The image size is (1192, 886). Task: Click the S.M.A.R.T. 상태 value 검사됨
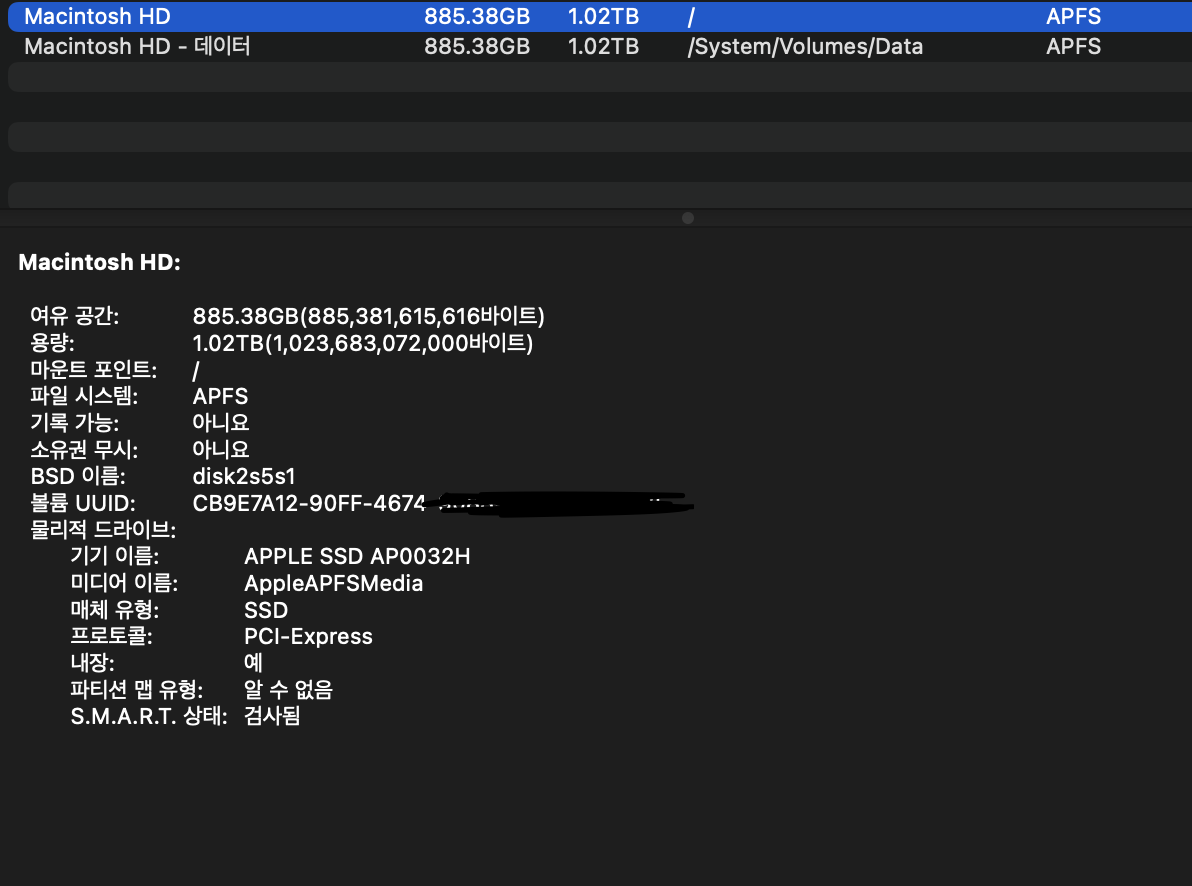coord(272,716)
